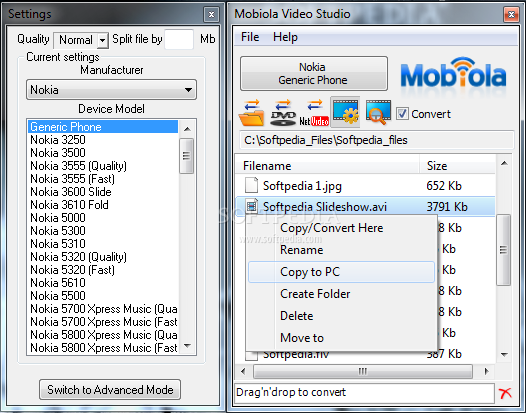Click file list scroll up arrow
This screenshot has width=526, height=413.
coord(504,163)
